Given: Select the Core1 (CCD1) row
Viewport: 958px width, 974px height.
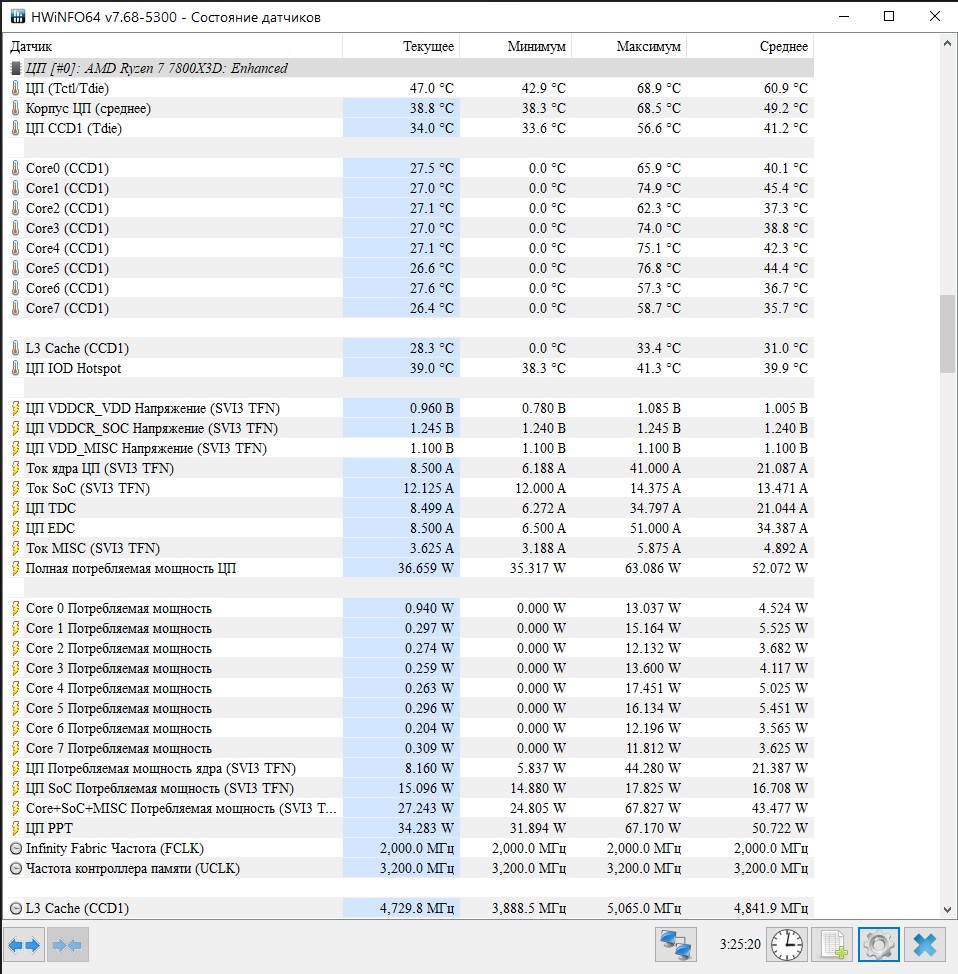Looking at the screenshot, I should (x=411, y=188).
